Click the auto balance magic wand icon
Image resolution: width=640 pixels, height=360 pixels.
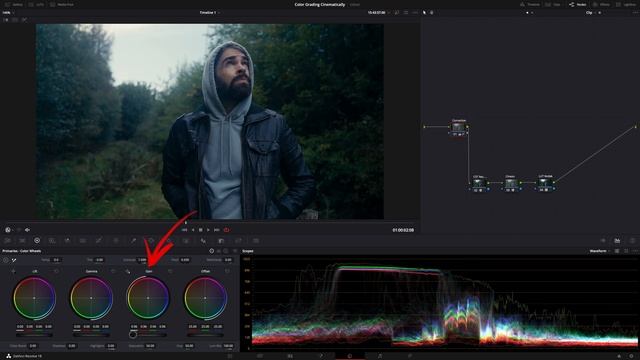pos(14,260)
